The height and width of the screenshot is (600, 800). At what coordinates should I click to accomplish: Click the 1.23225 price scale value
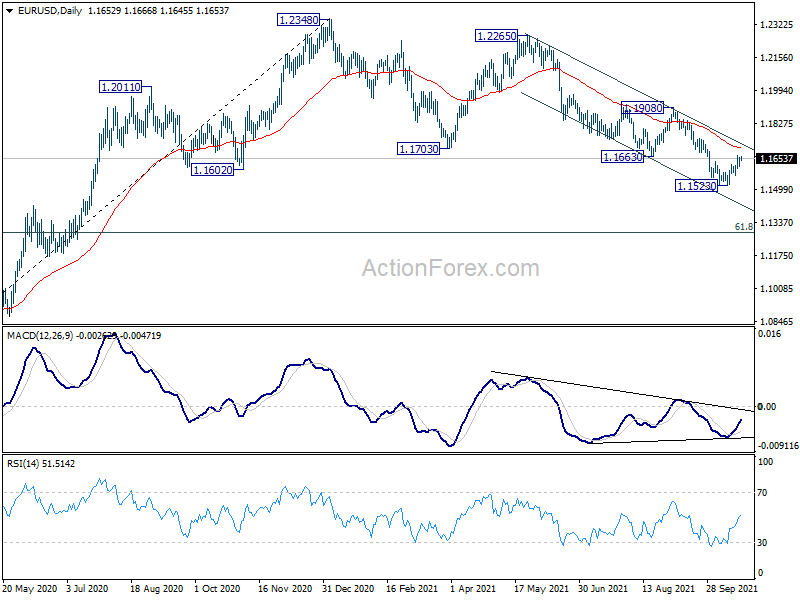[x=777, y=25]
